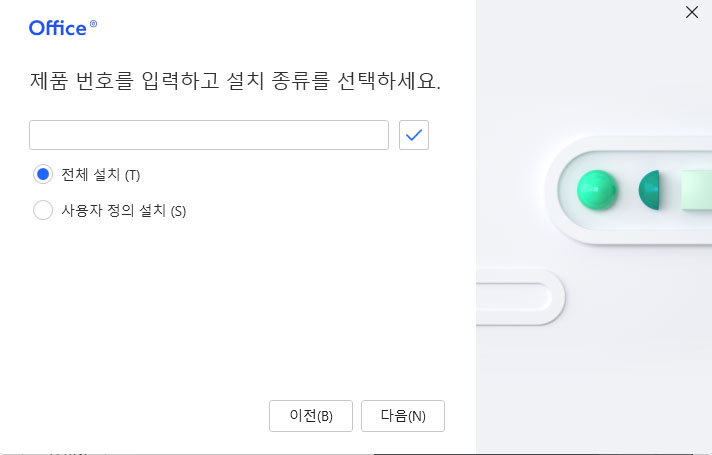Click the heading 제품 번호를 입력하고 설치 종류를 선택하세요

235,81
